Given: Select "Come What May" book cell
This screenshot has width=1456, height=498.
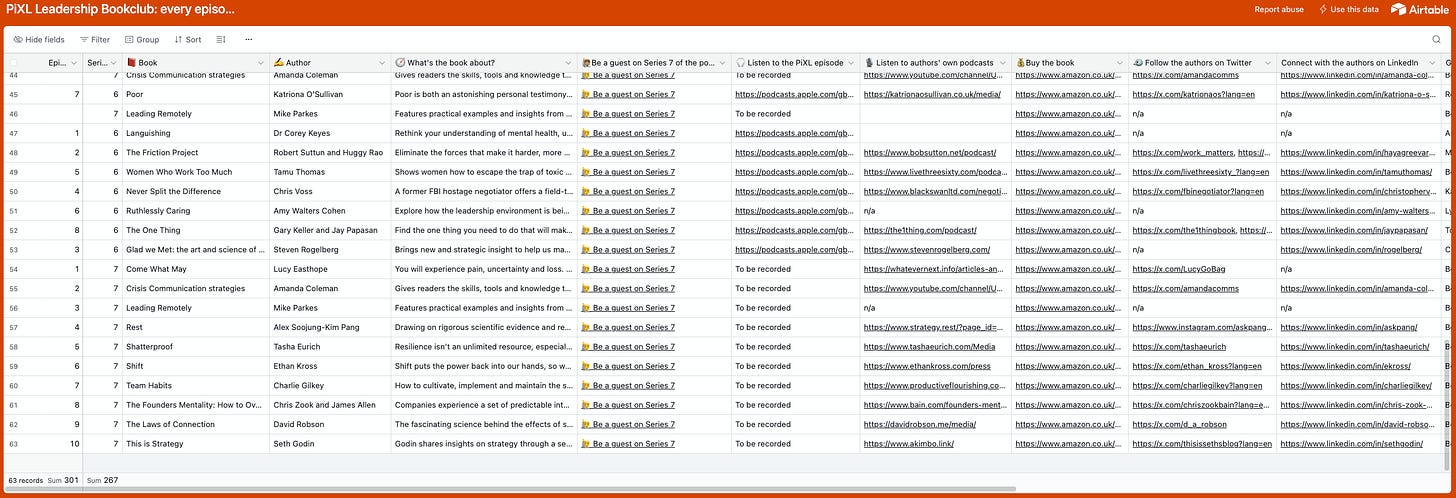Looking at the screenshot, I should (x=196, y=269).
